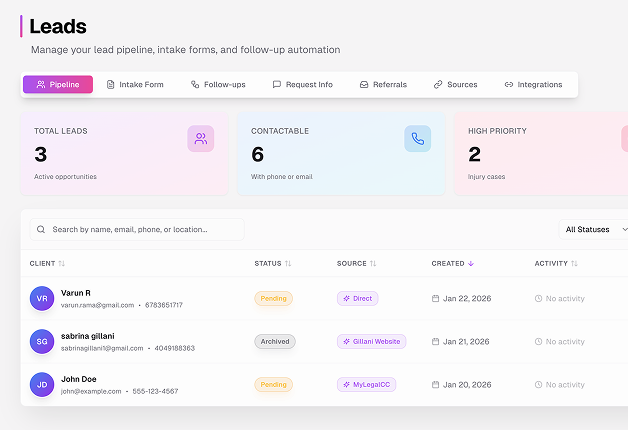The height and width of the screenshot is (430, 628).
Task: Sort by Source column arrows
Action: 373,263
